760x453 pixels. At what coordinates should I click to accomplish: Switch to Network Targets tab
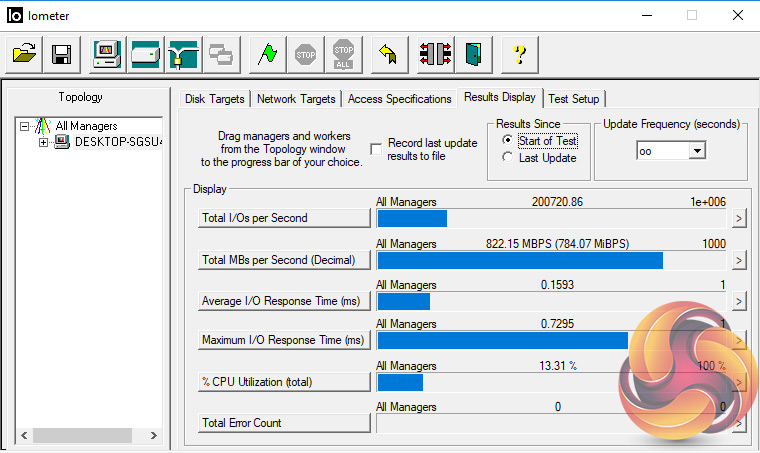point(296,99)
